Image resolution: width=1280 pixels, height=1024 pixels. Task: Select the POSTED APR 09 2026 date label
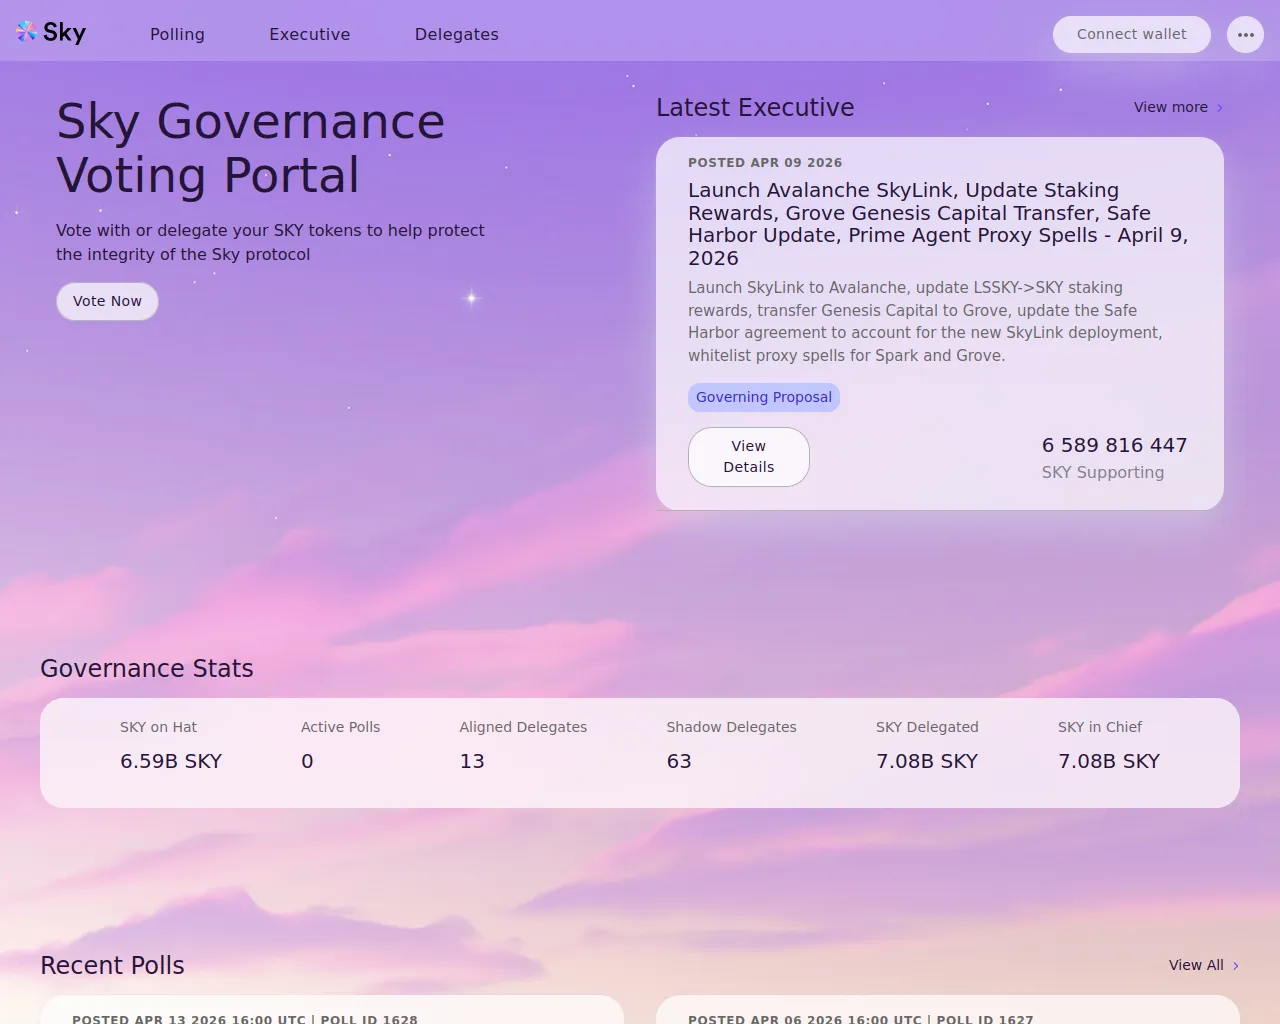click(765, 163)
